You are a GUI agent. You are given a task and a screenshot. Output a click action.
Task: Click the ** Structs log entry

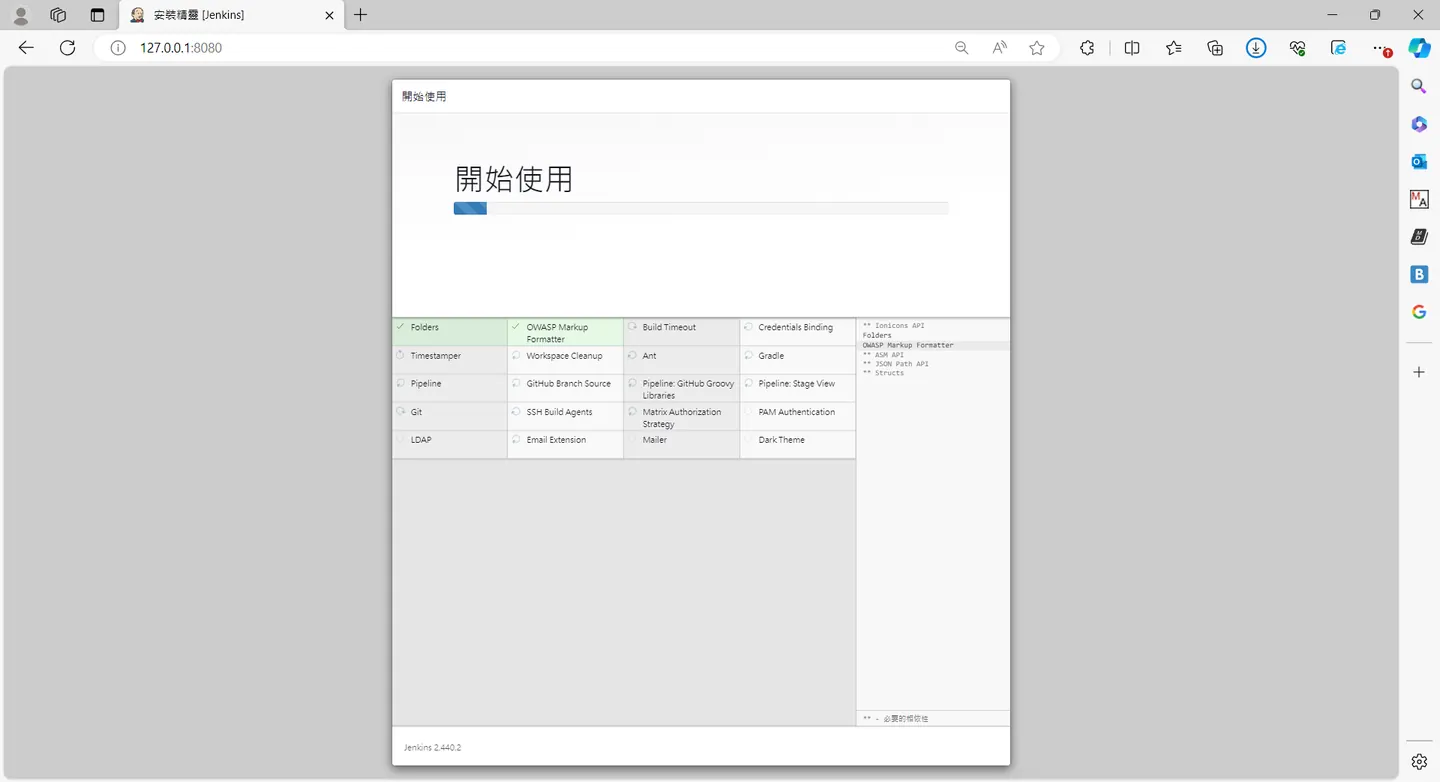tap(883, 373)
